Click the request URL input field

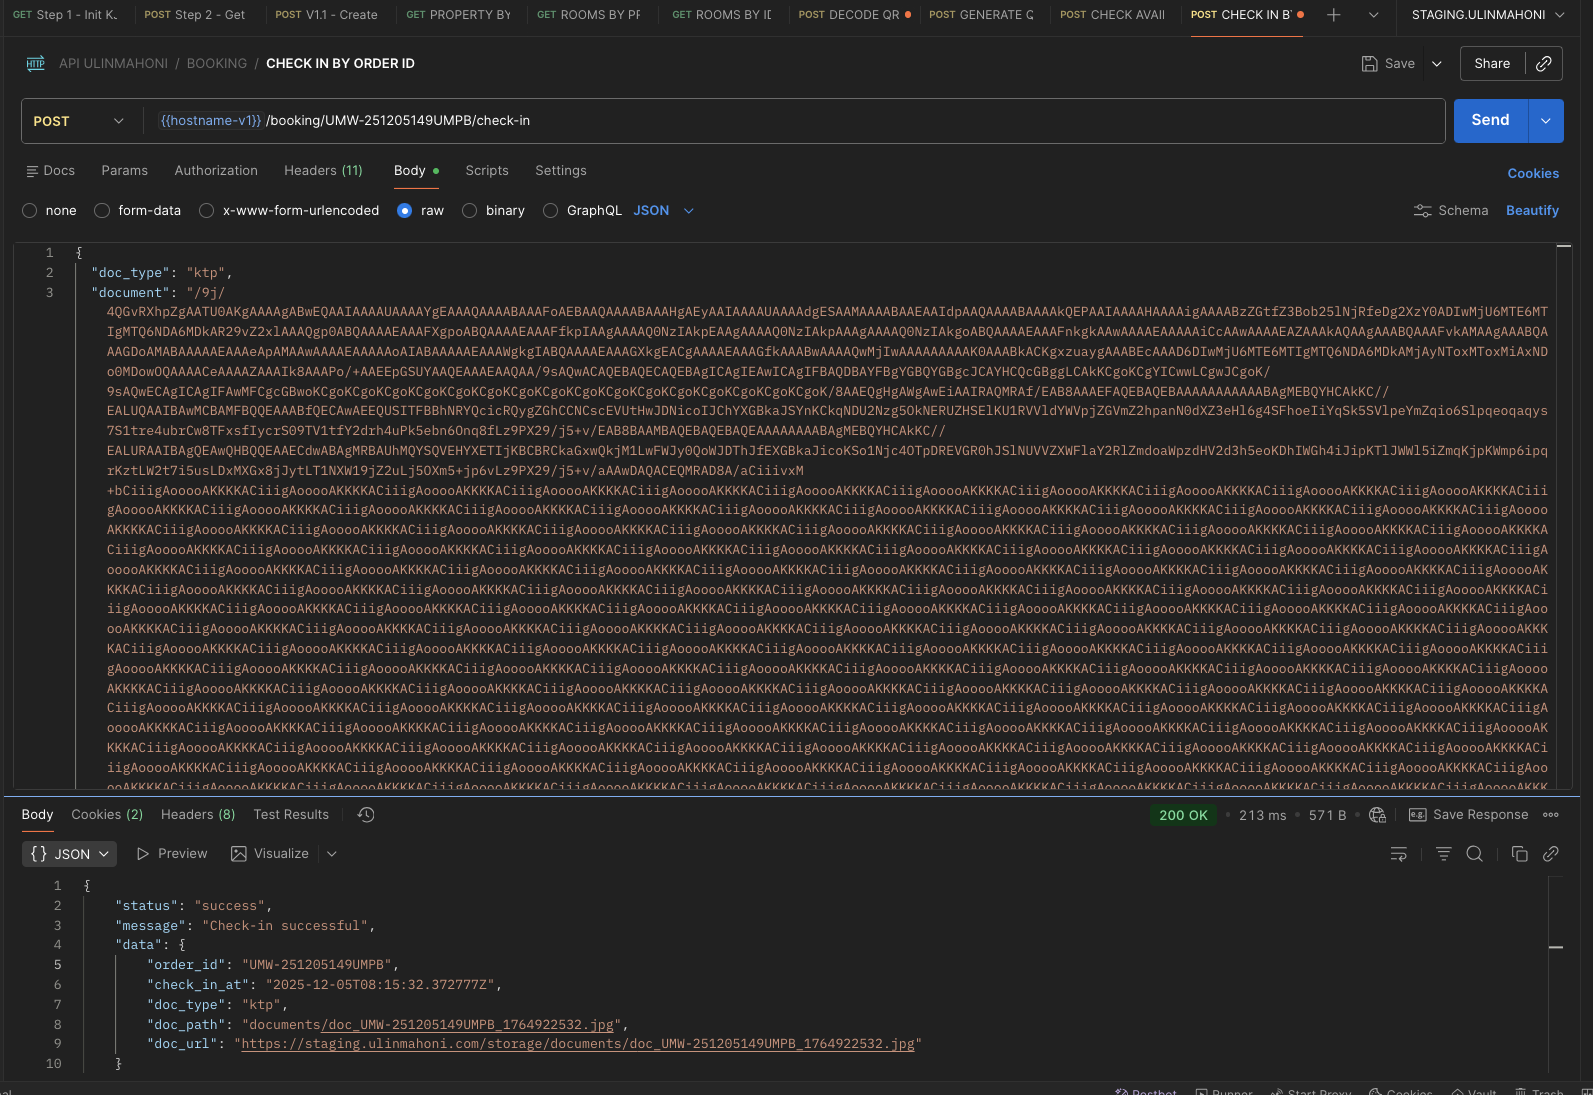800,121
